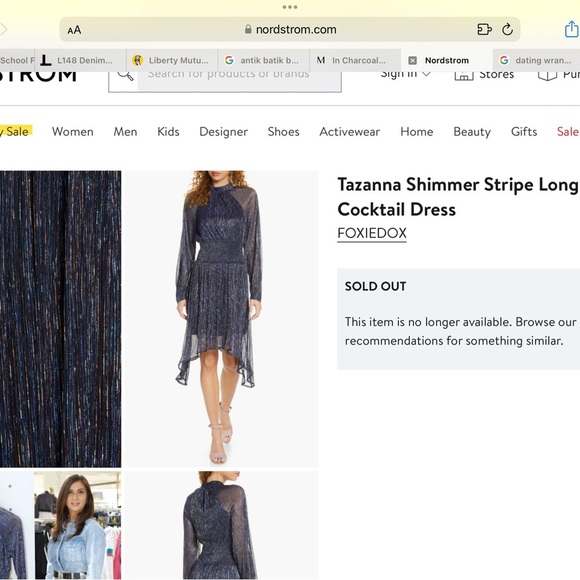Click the nordstrom.com address bar

[290, 29]
